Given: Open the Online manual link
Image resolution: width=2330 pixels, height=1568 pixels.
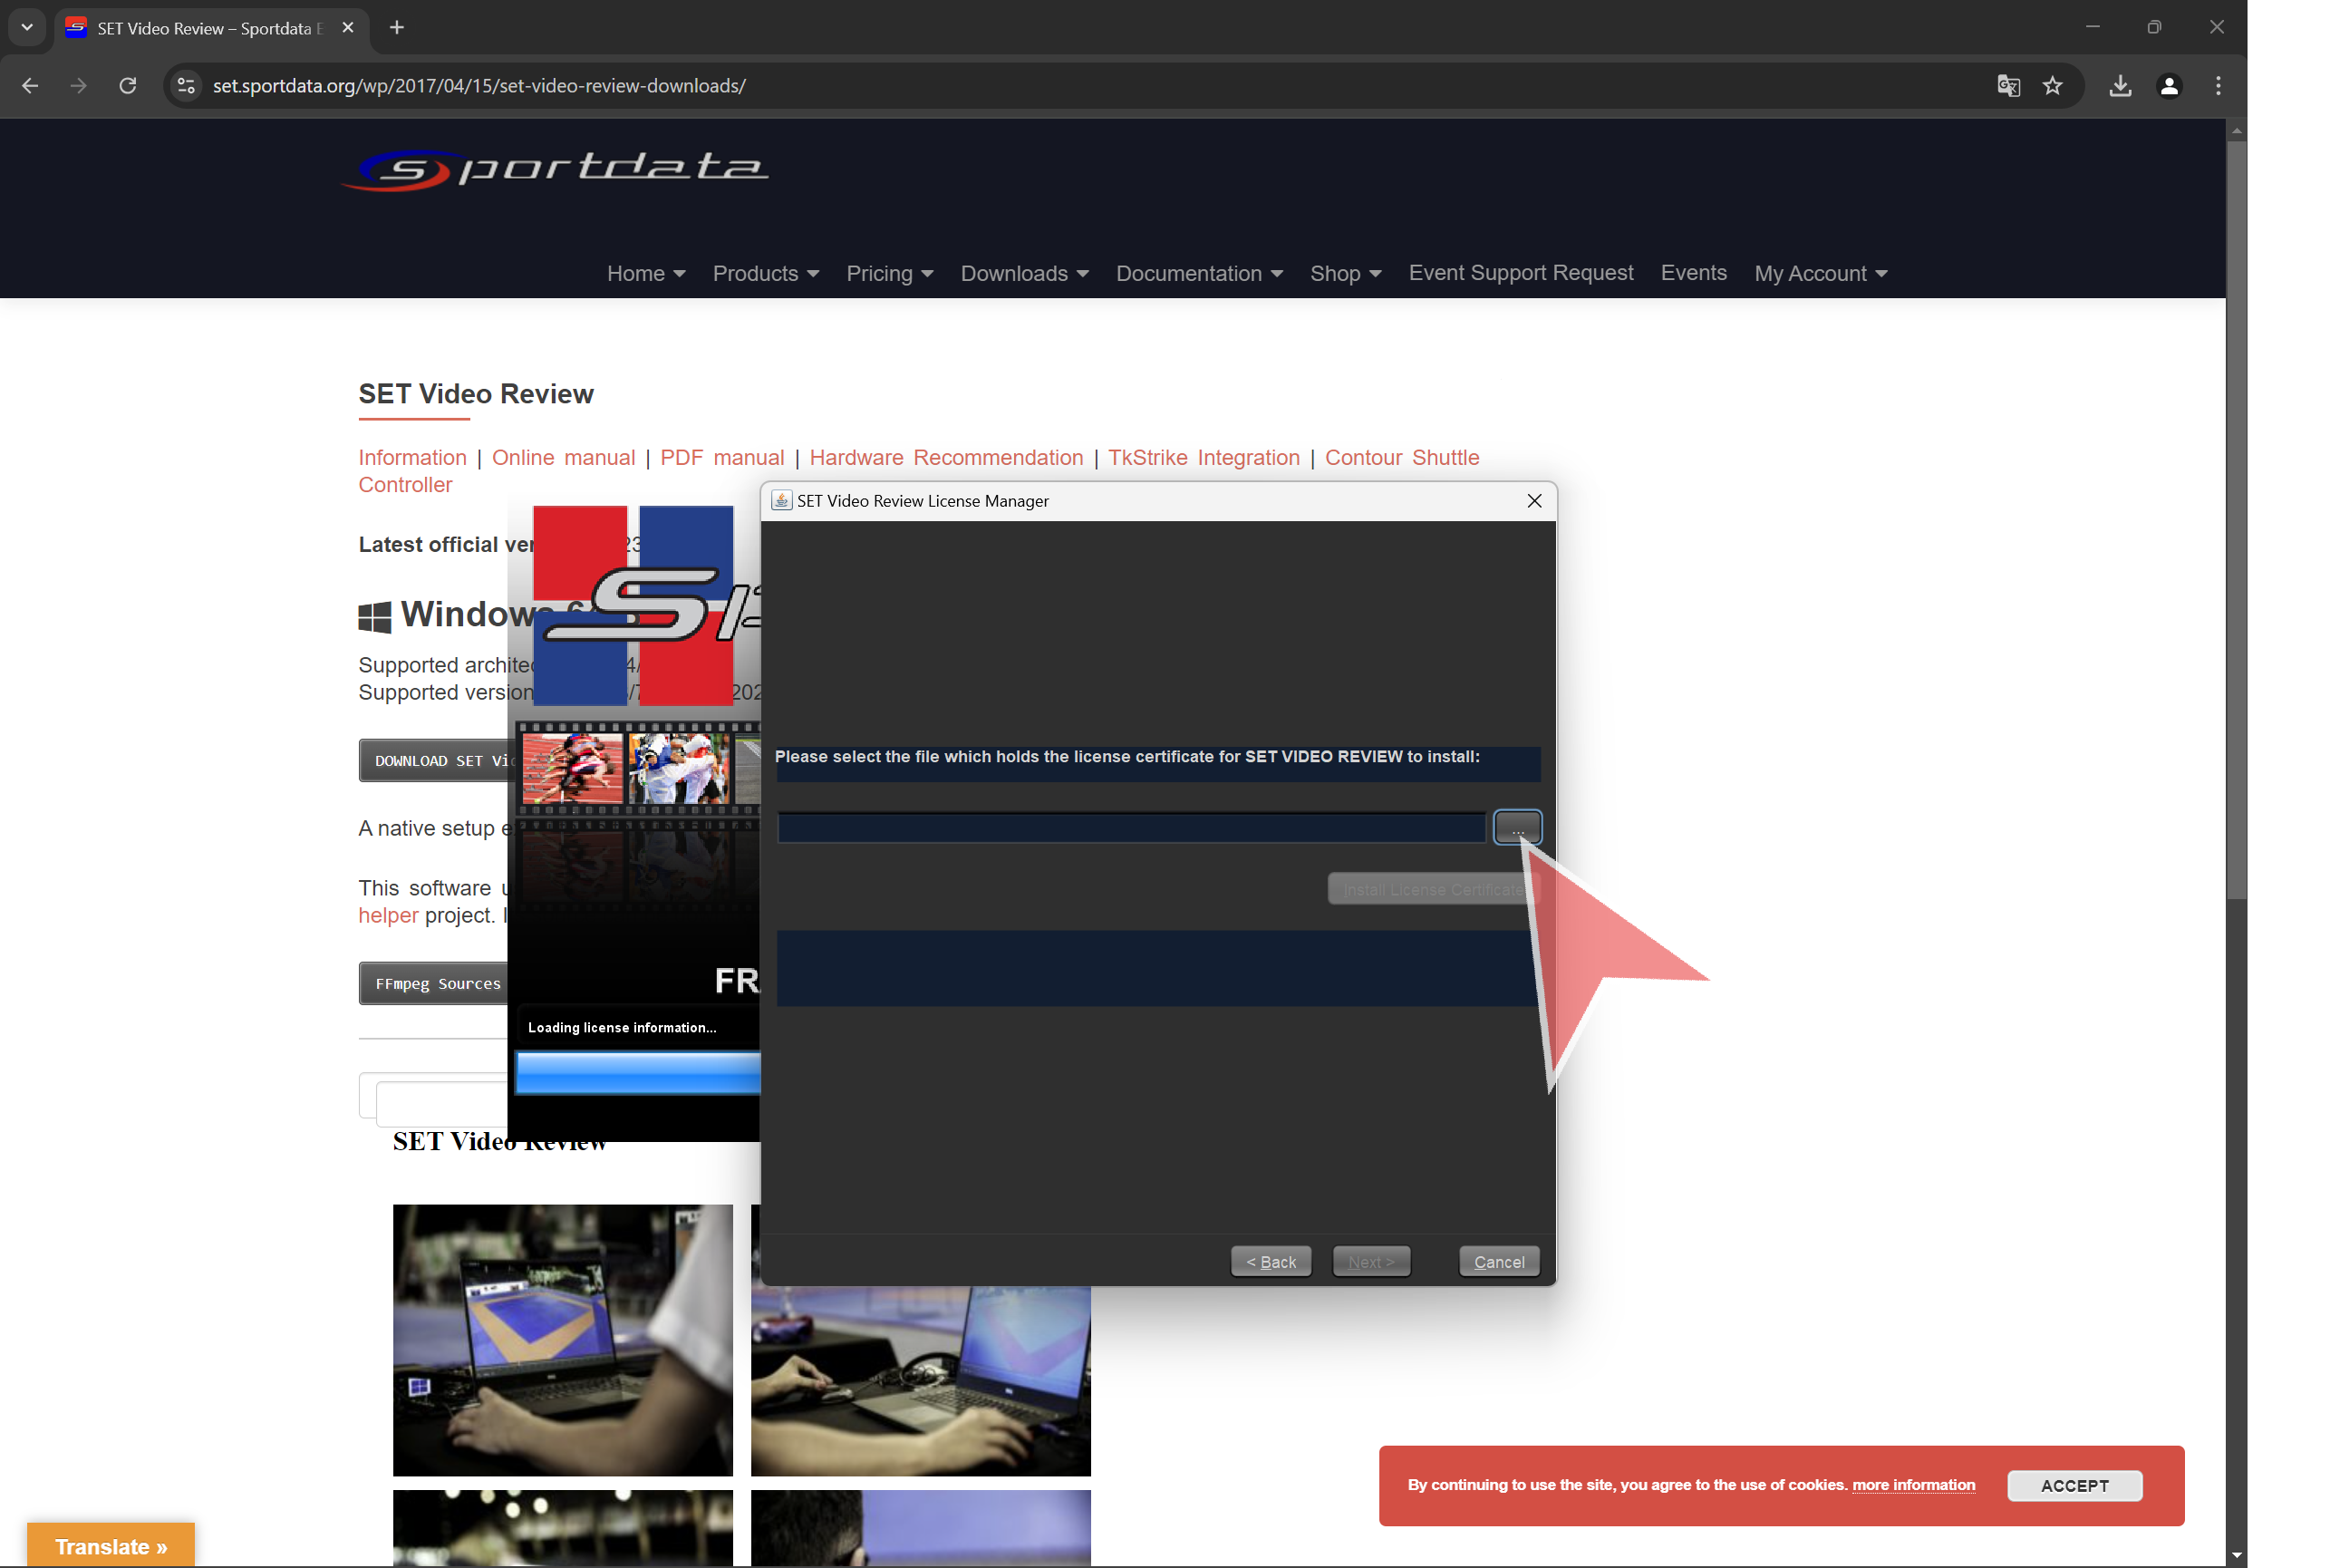Looking at the screenshot, I should (563, 457).
